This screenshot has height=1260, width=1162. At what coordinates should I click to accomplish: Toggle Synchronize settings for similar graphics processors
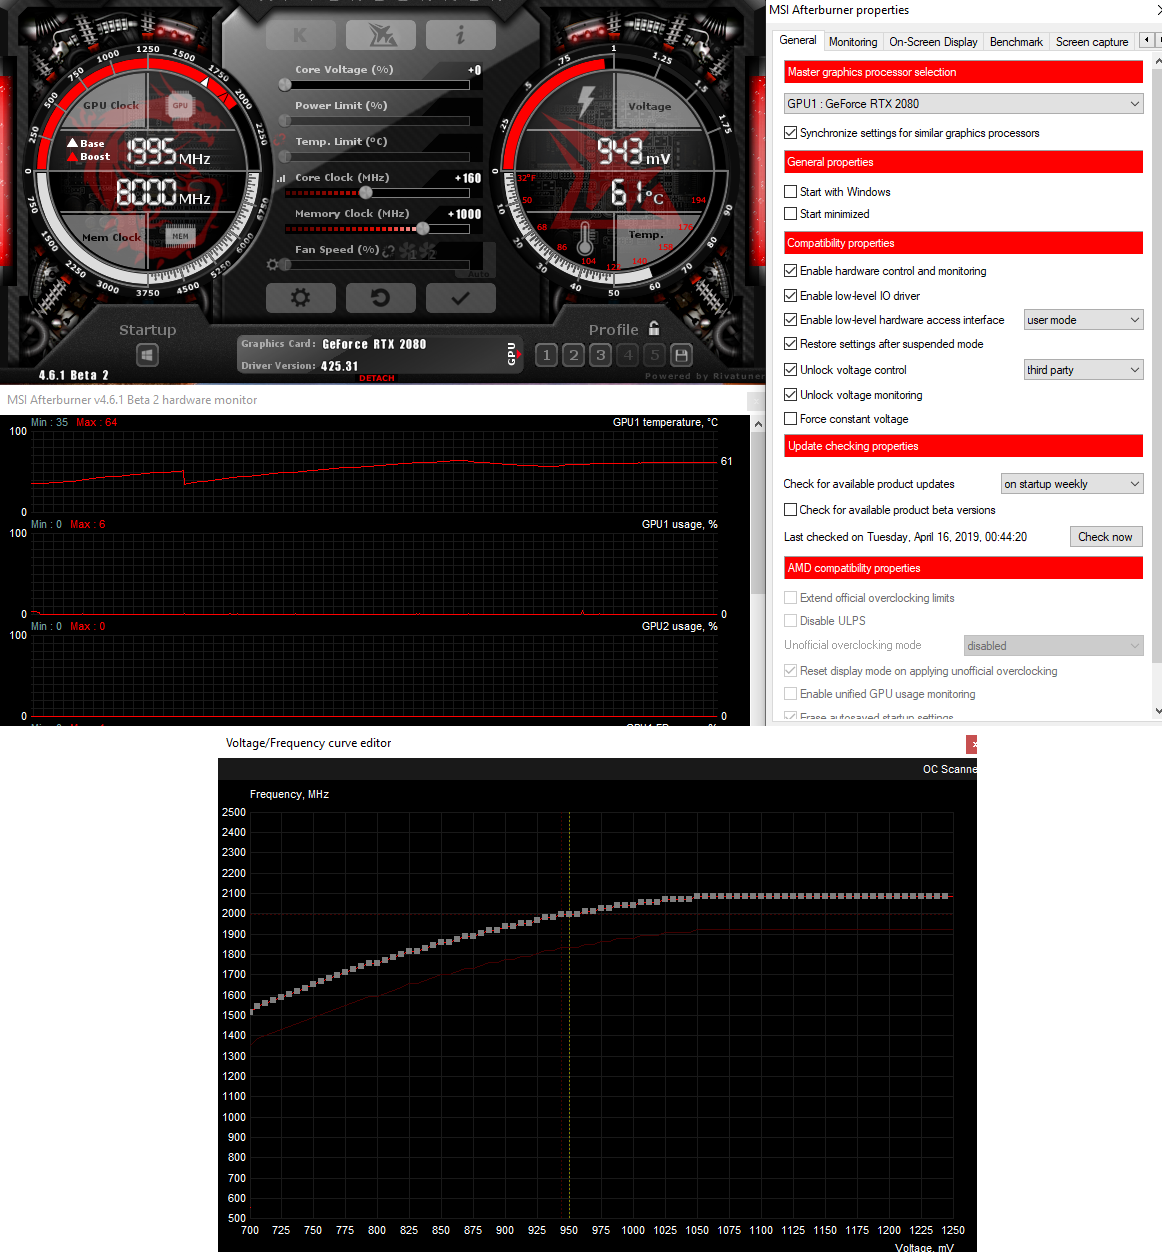click(791, 133)
